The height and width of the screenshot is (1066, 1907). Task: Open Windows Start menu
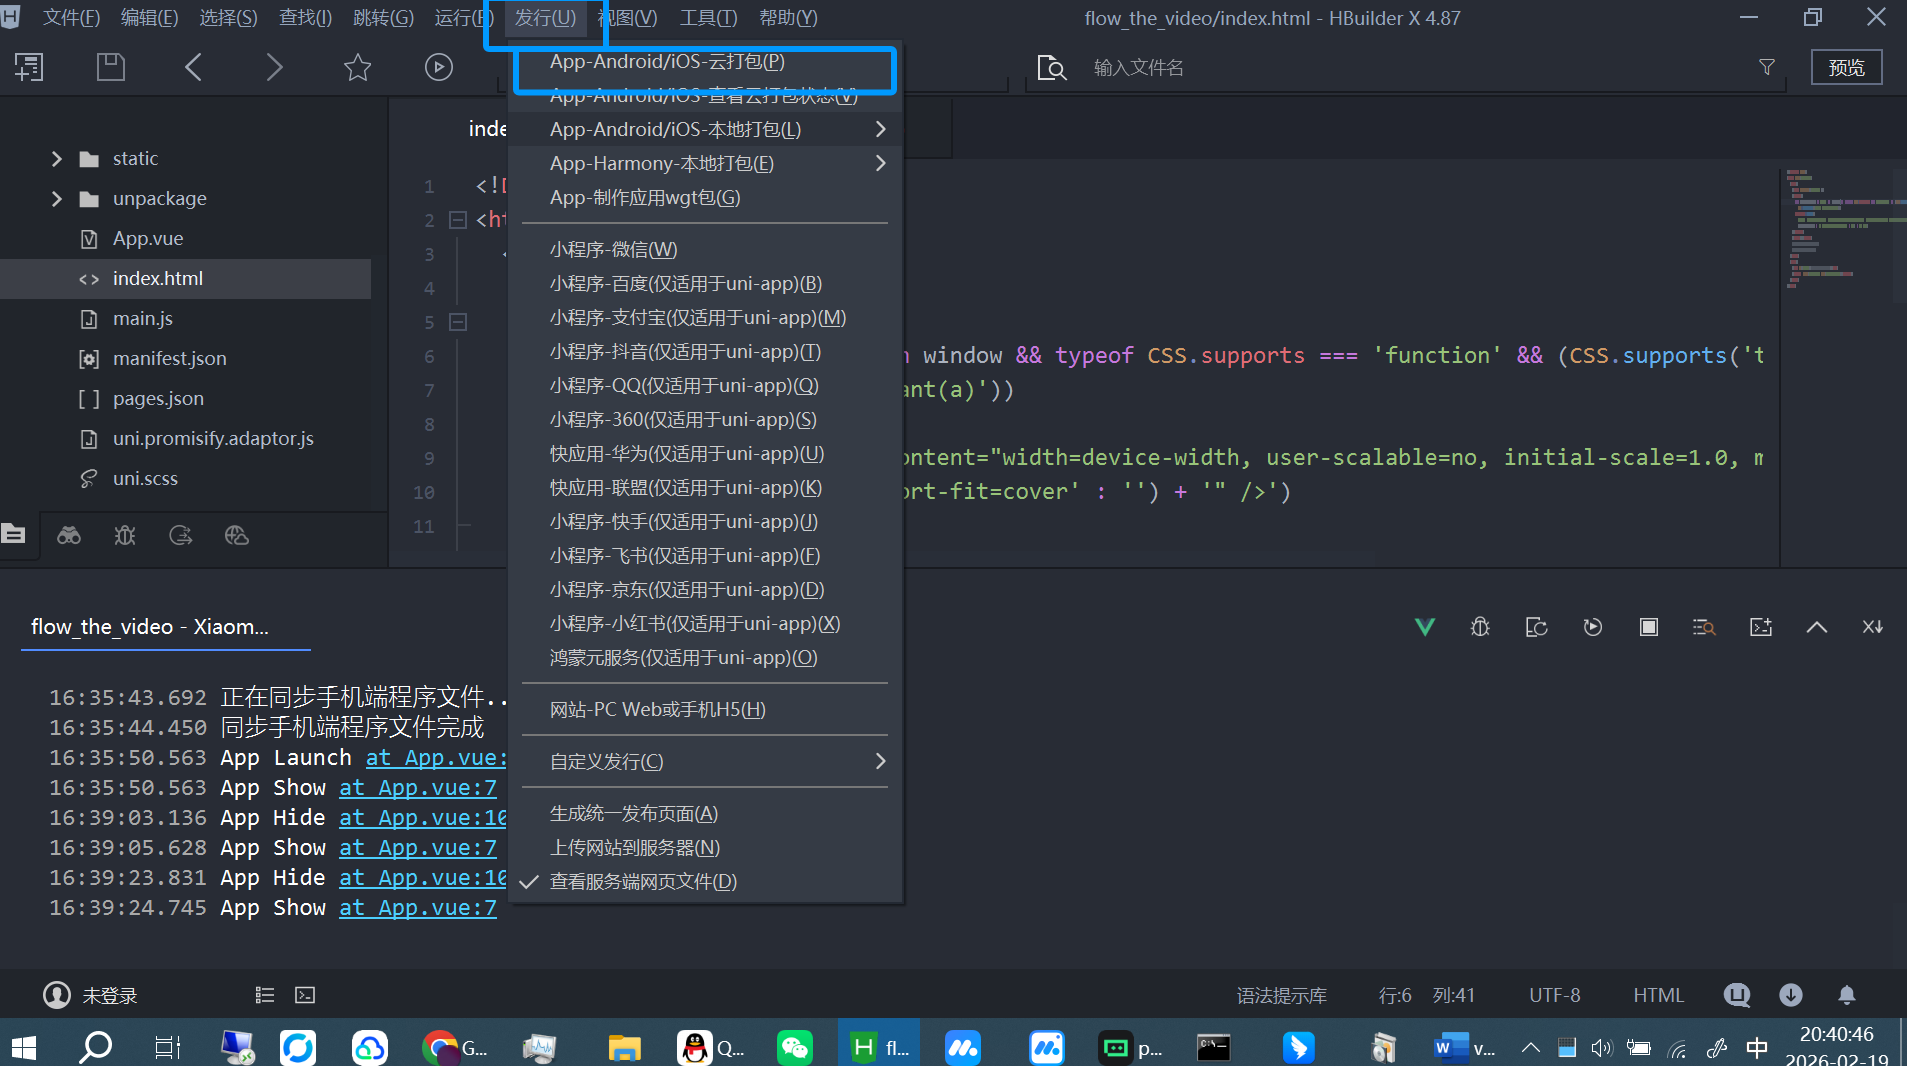click(24, 1047)
